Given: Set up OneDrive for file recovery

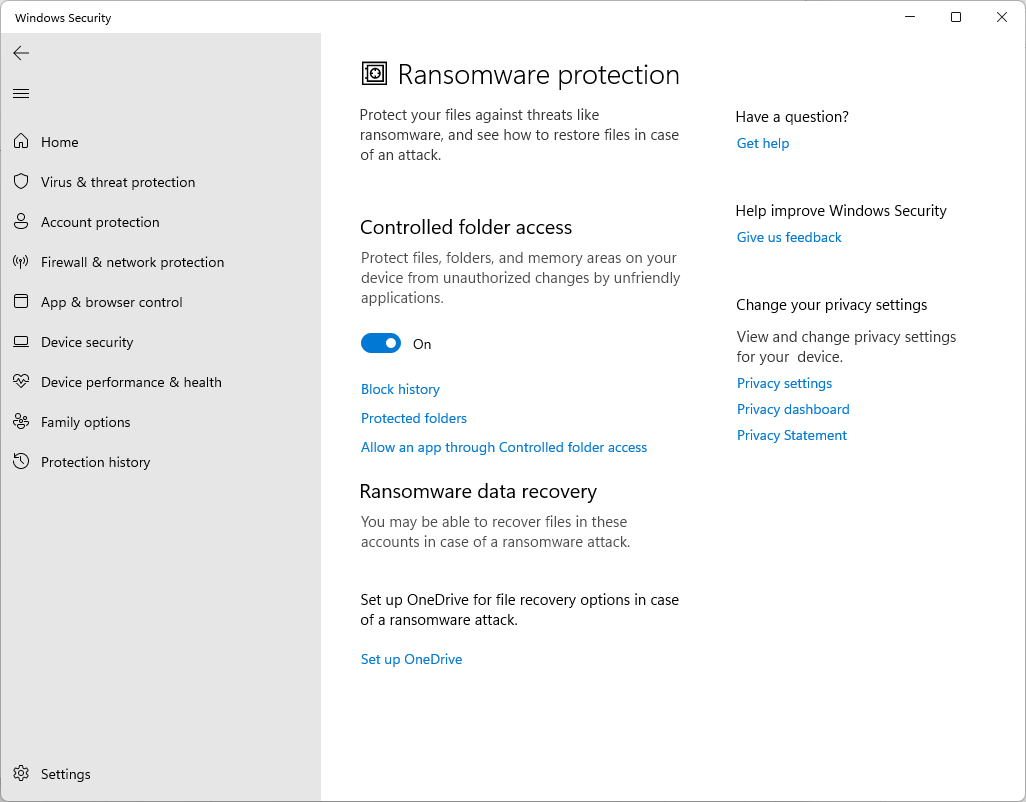Looking at the screenshot, I should tap(411, 659).
